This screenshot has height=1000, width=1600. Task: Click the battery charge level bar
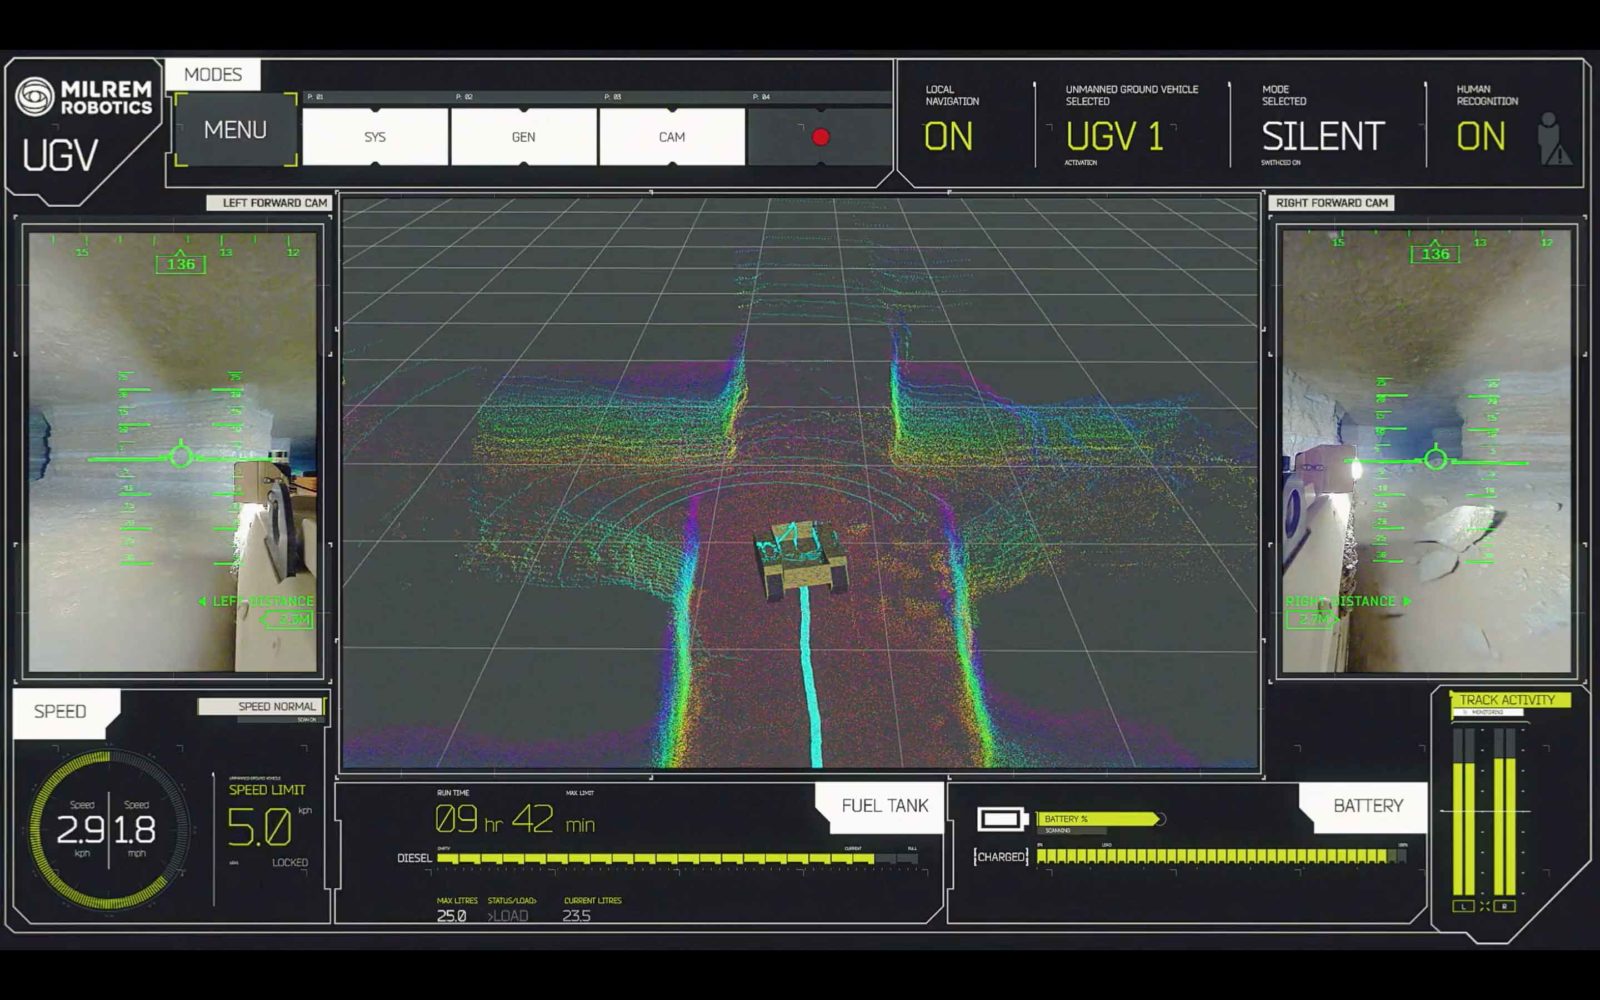(1222, 857)
